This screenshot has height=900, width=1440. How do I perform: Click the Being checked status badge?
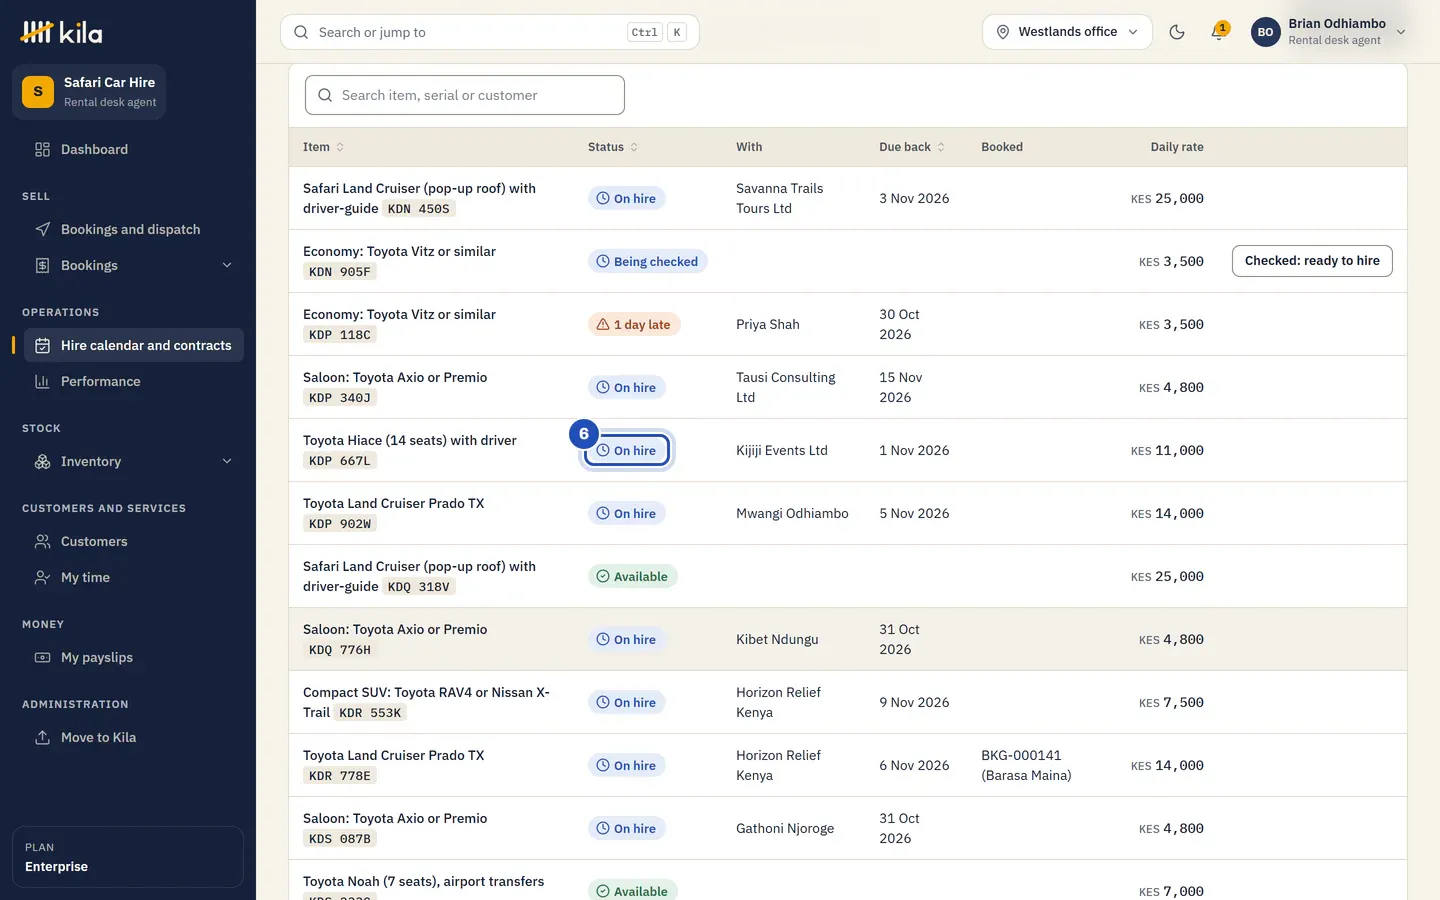point(647,261)
